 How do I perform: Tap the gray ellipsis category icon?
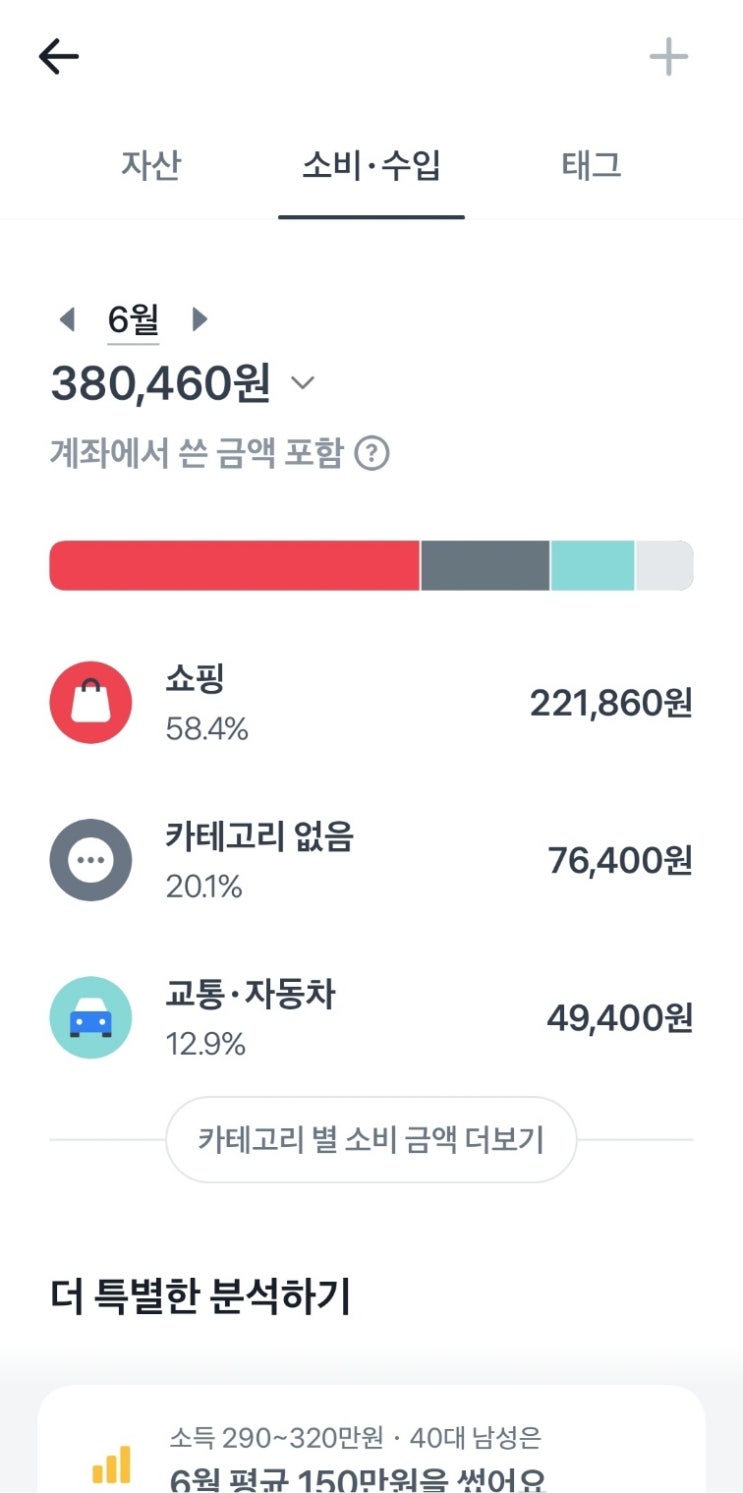point(90,860)
